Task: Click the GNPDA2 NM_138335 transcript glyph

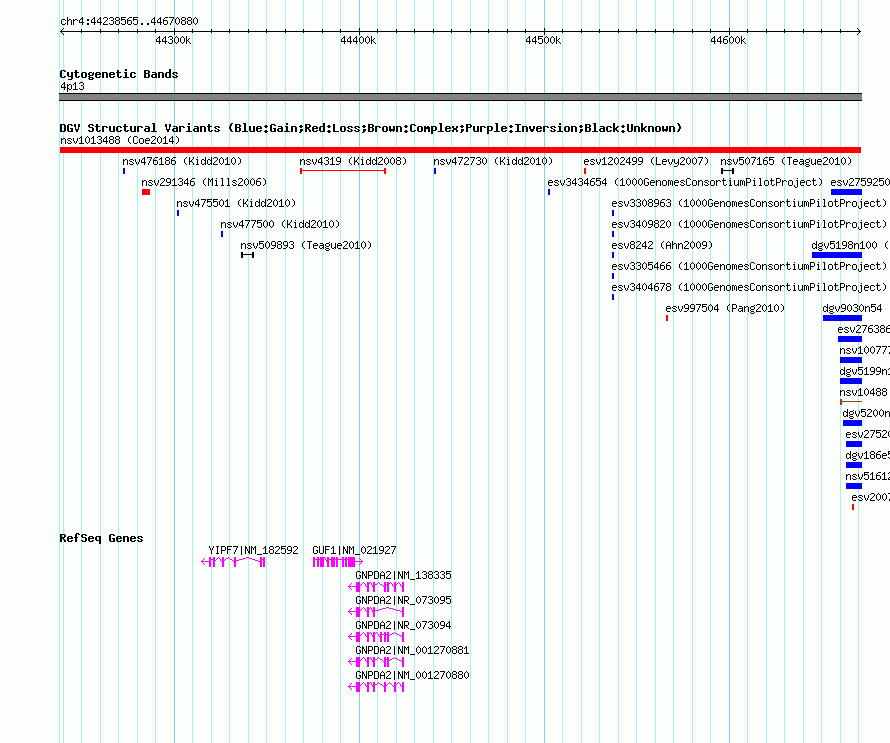Action: pyautogui.click(x=376, y=587)
